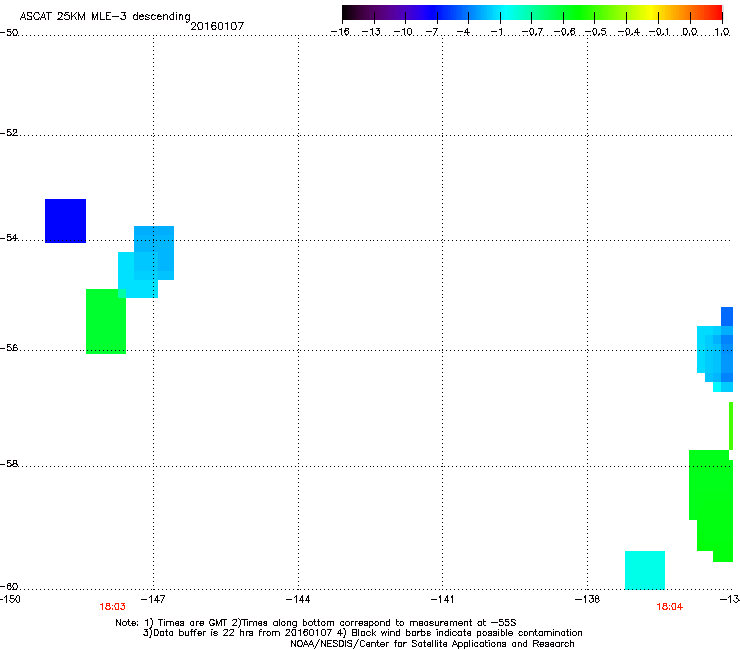Image resolution: width=740 pixels, height=650 pixels.
Task: Click the date label 20160107 under title
Action: 217,26
